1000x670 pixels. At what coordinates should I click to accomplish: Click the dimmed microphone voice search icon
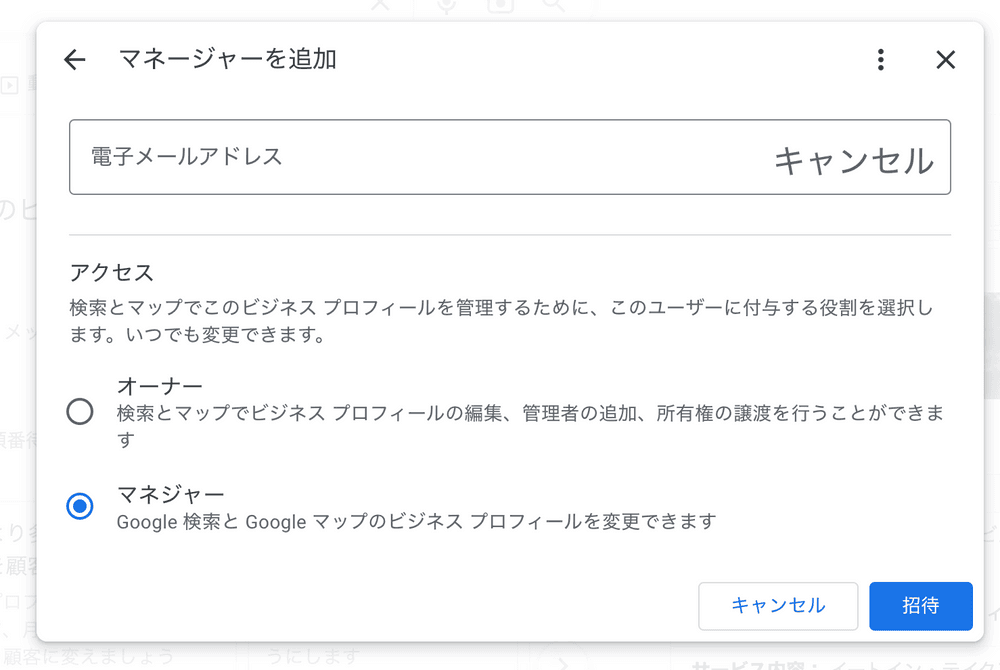click(446, 6)
